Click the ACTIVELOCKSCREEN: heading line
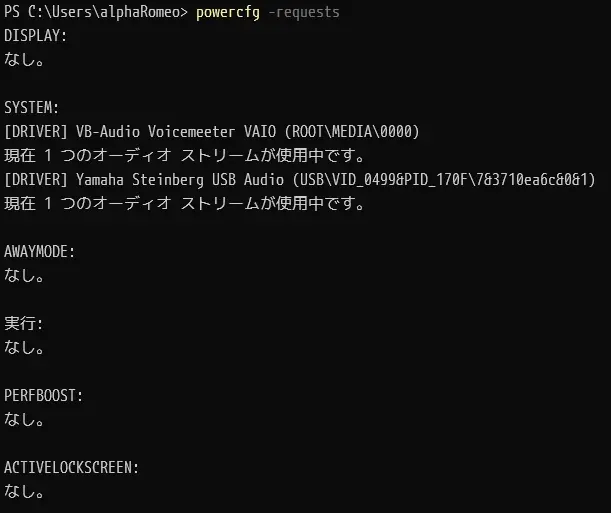611x513 pixels. pos(71,467)
